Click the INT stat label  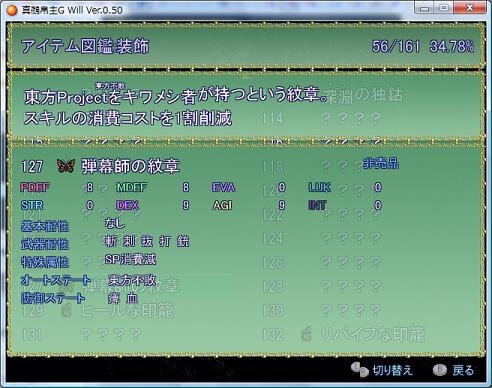[x=317, y=205]
